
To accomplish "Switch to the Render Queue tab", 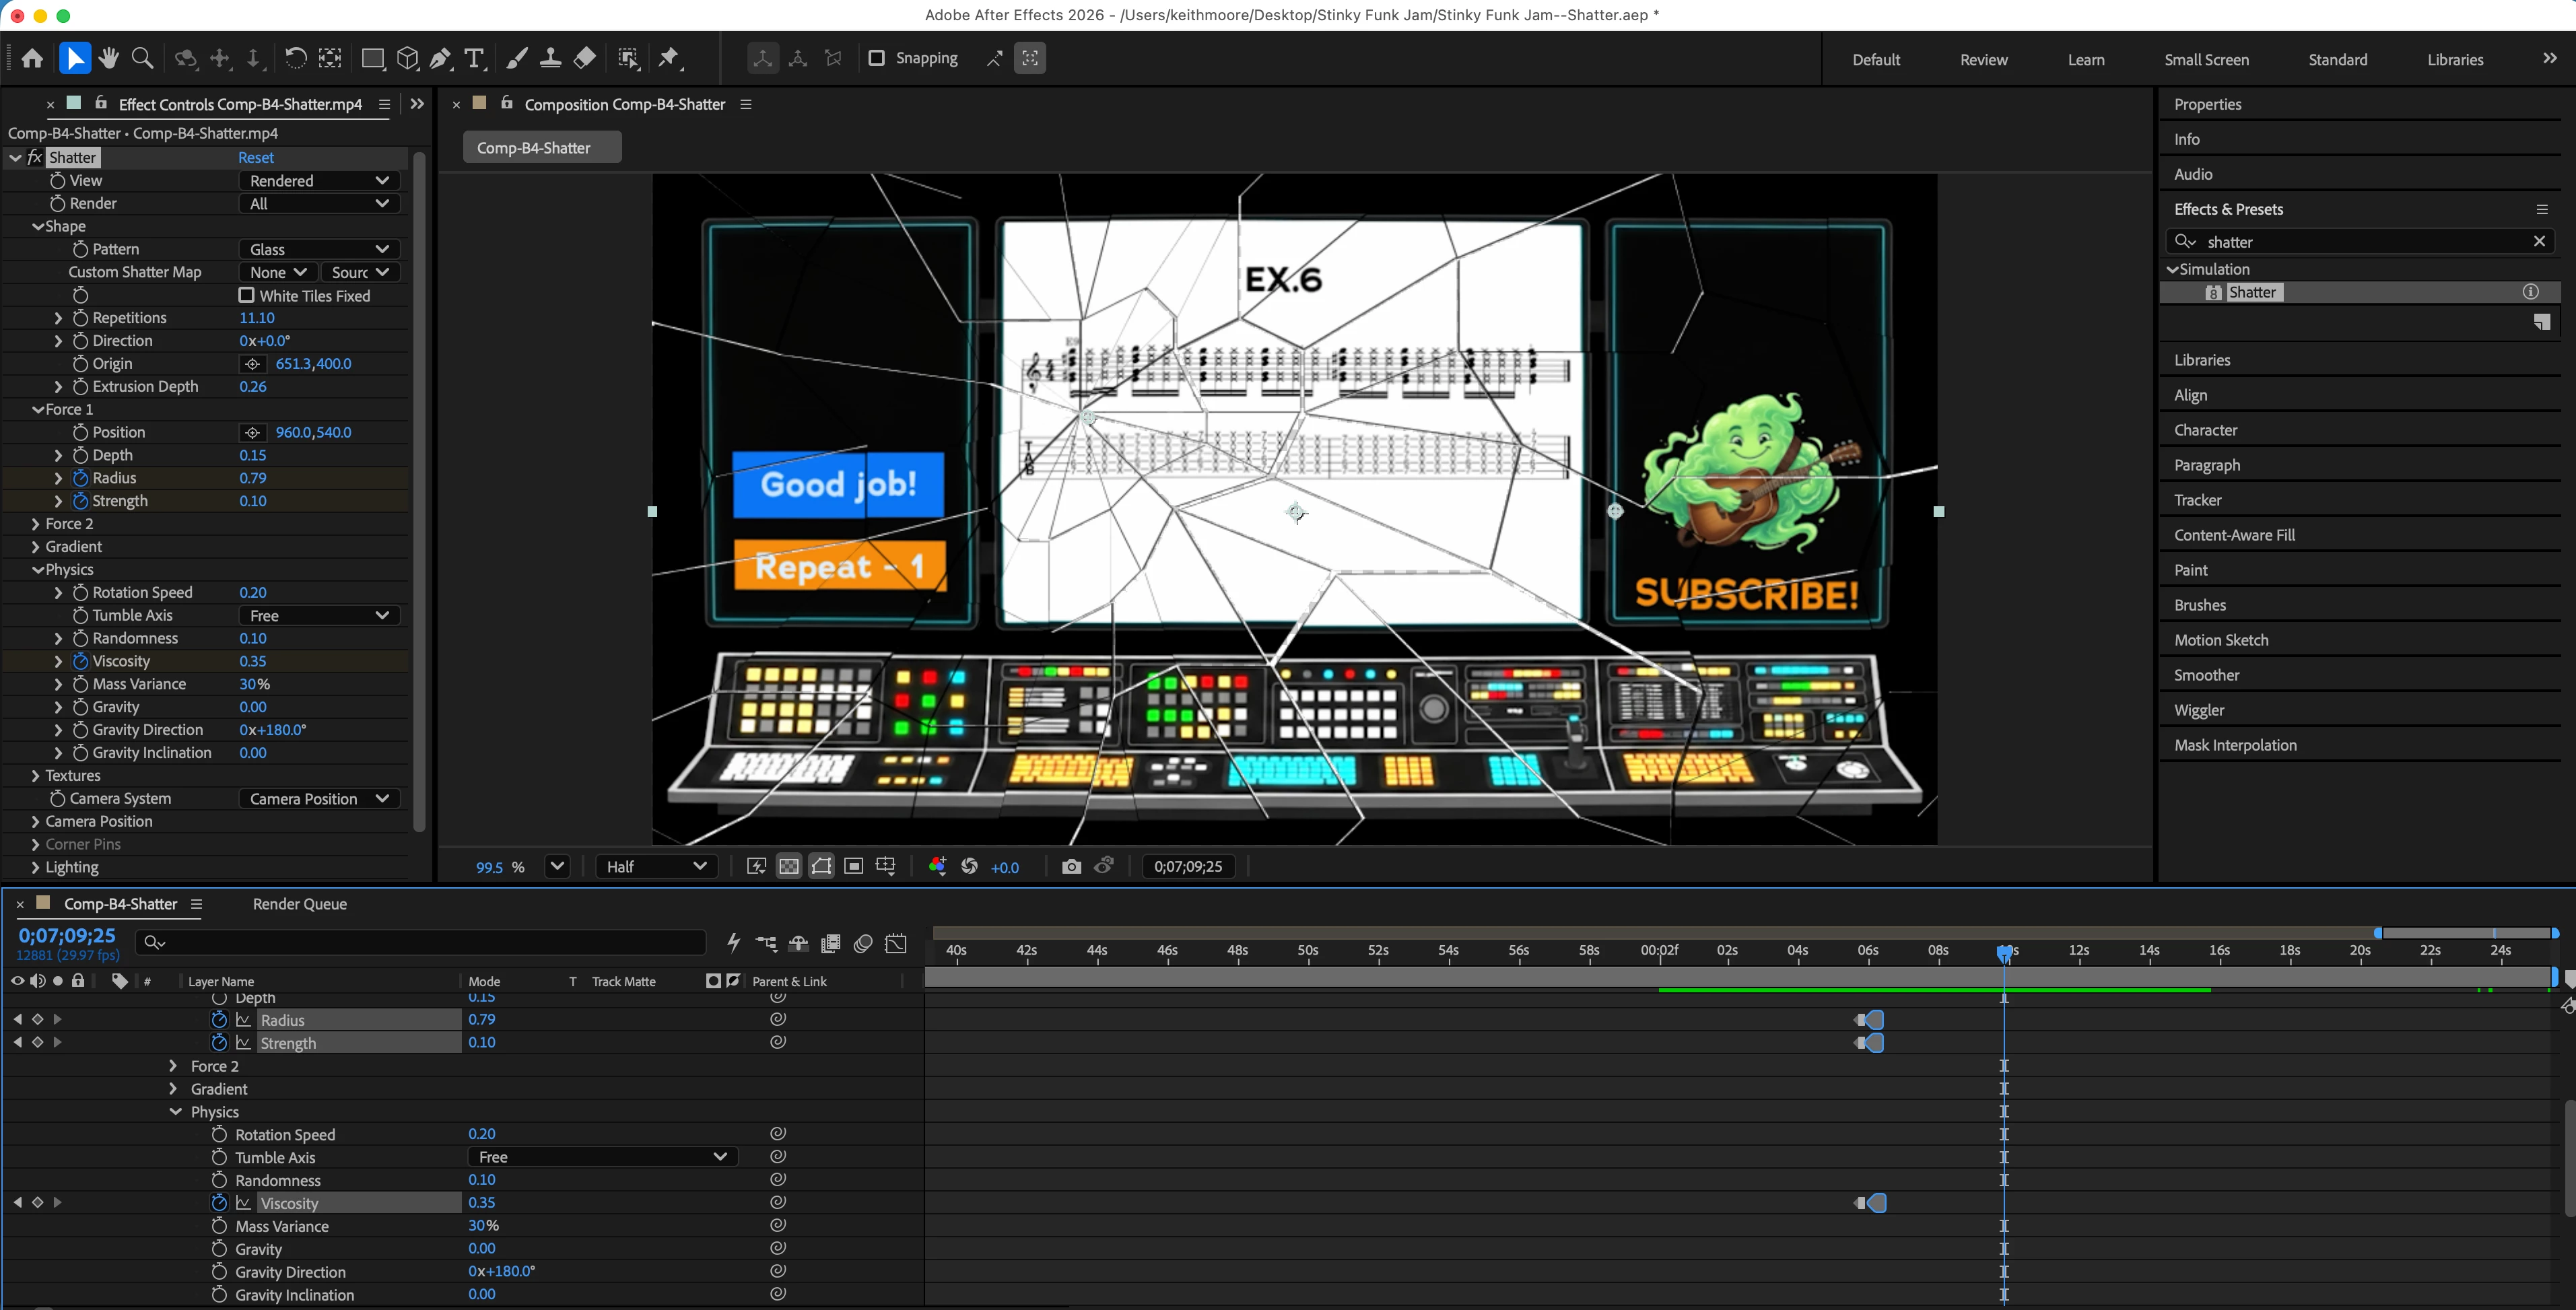I will pos(299,903).
